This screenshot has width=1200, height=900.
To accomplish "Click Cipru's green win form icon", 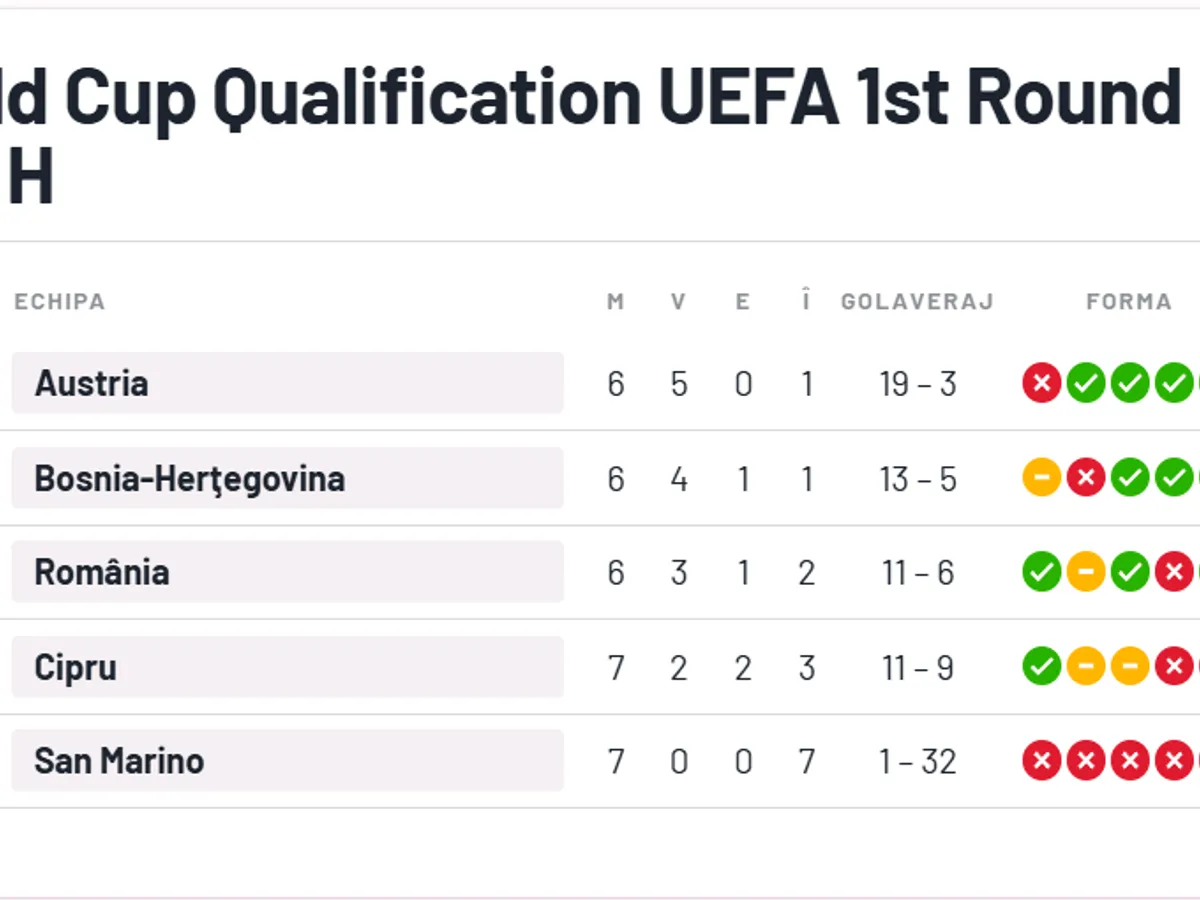I will point(1041,667).
